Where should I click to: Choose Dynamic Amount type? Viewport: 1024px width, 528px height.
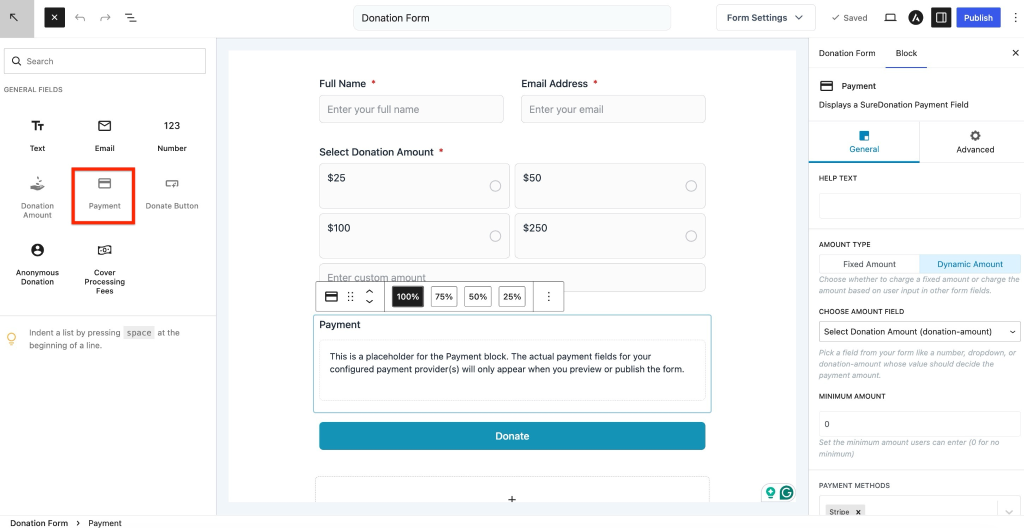pos(970,264)
